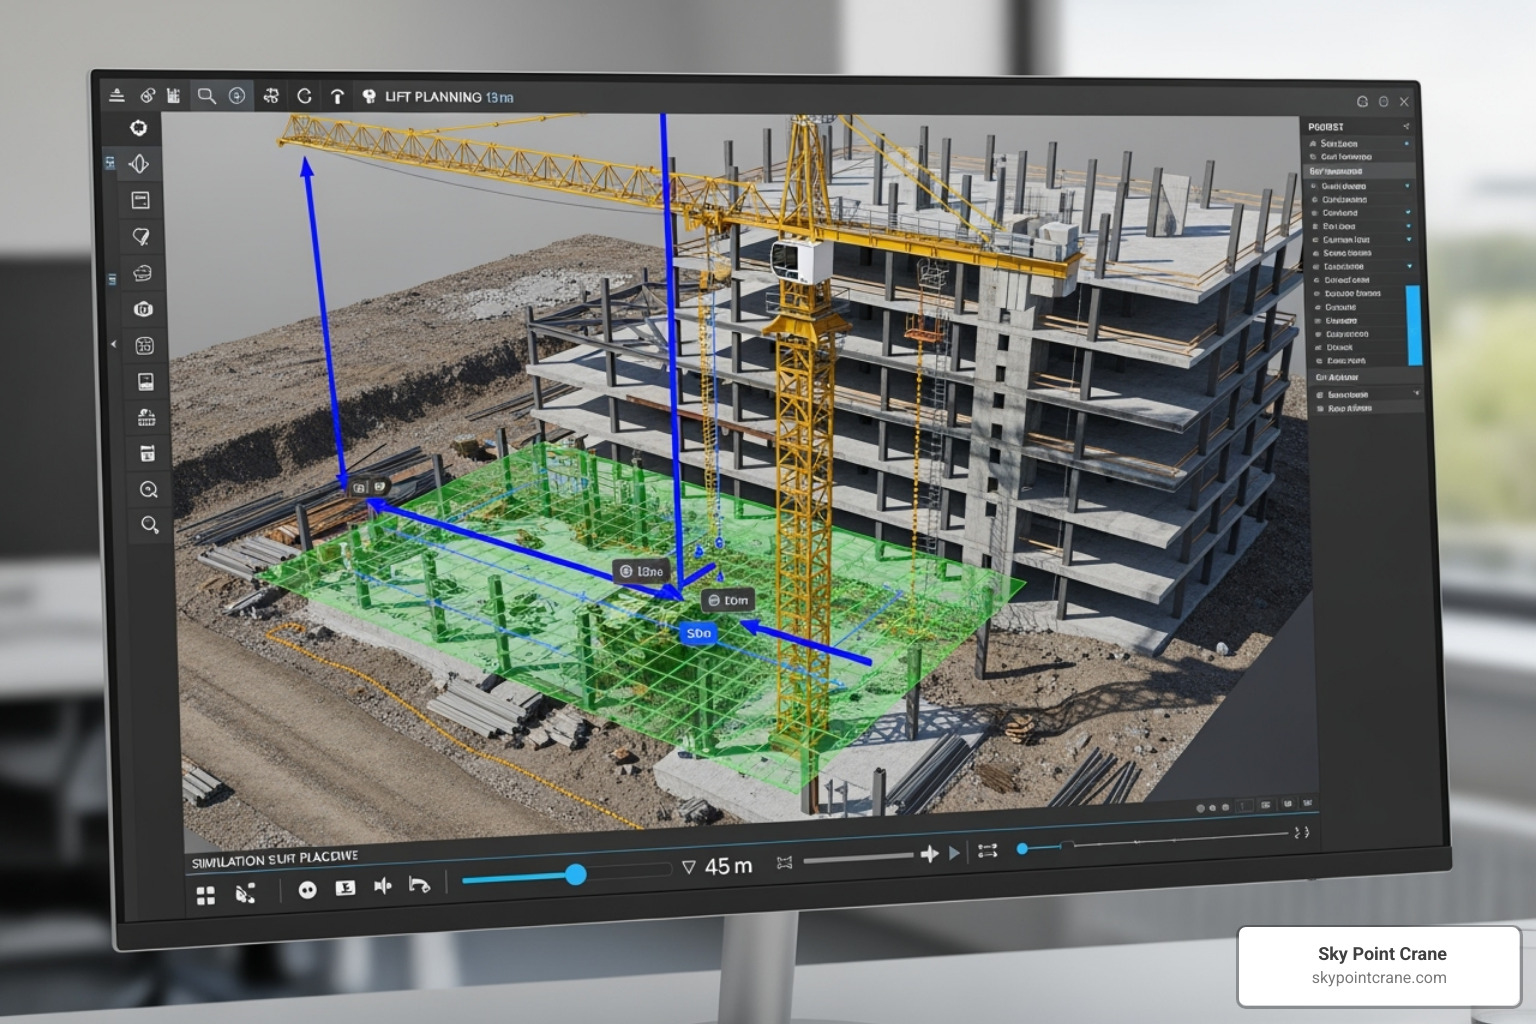This screenshot has height=1024, width=1536.
Task: Select the zoom-in circle magnifier in left sidebar
Action: point(149,490)
